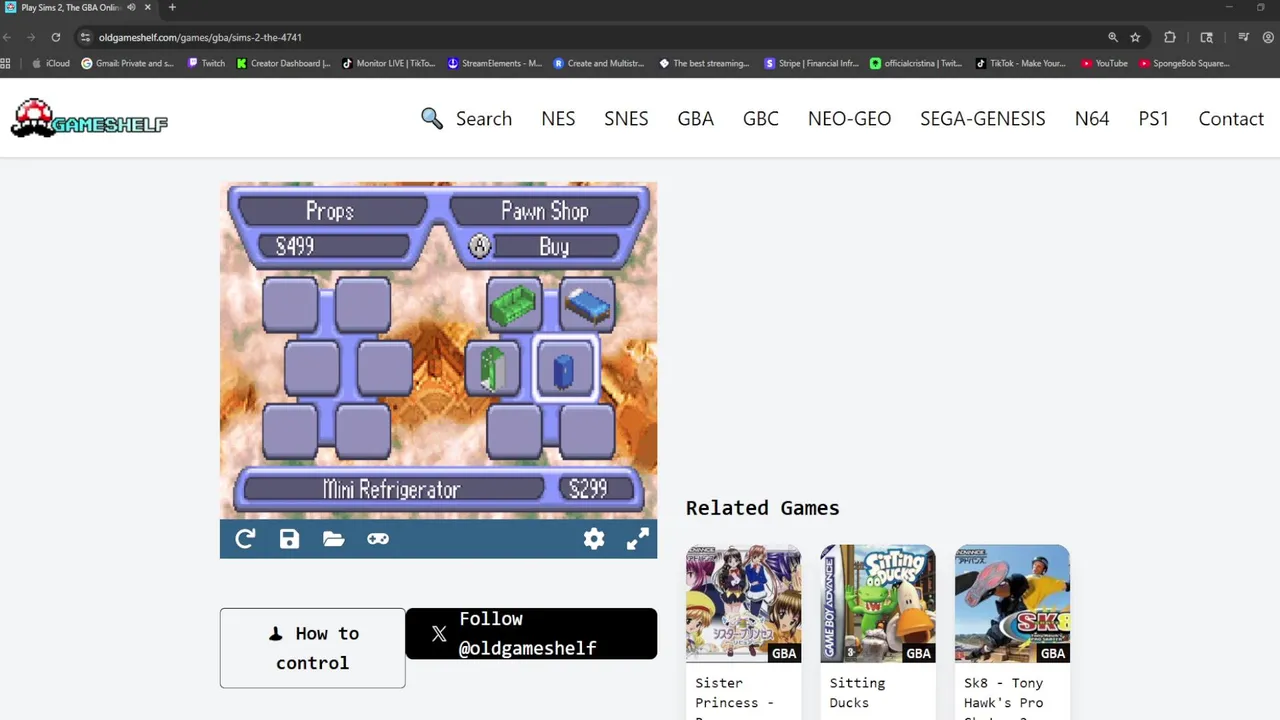Open the SEGA-GENESIS games section

click(983, 118)
